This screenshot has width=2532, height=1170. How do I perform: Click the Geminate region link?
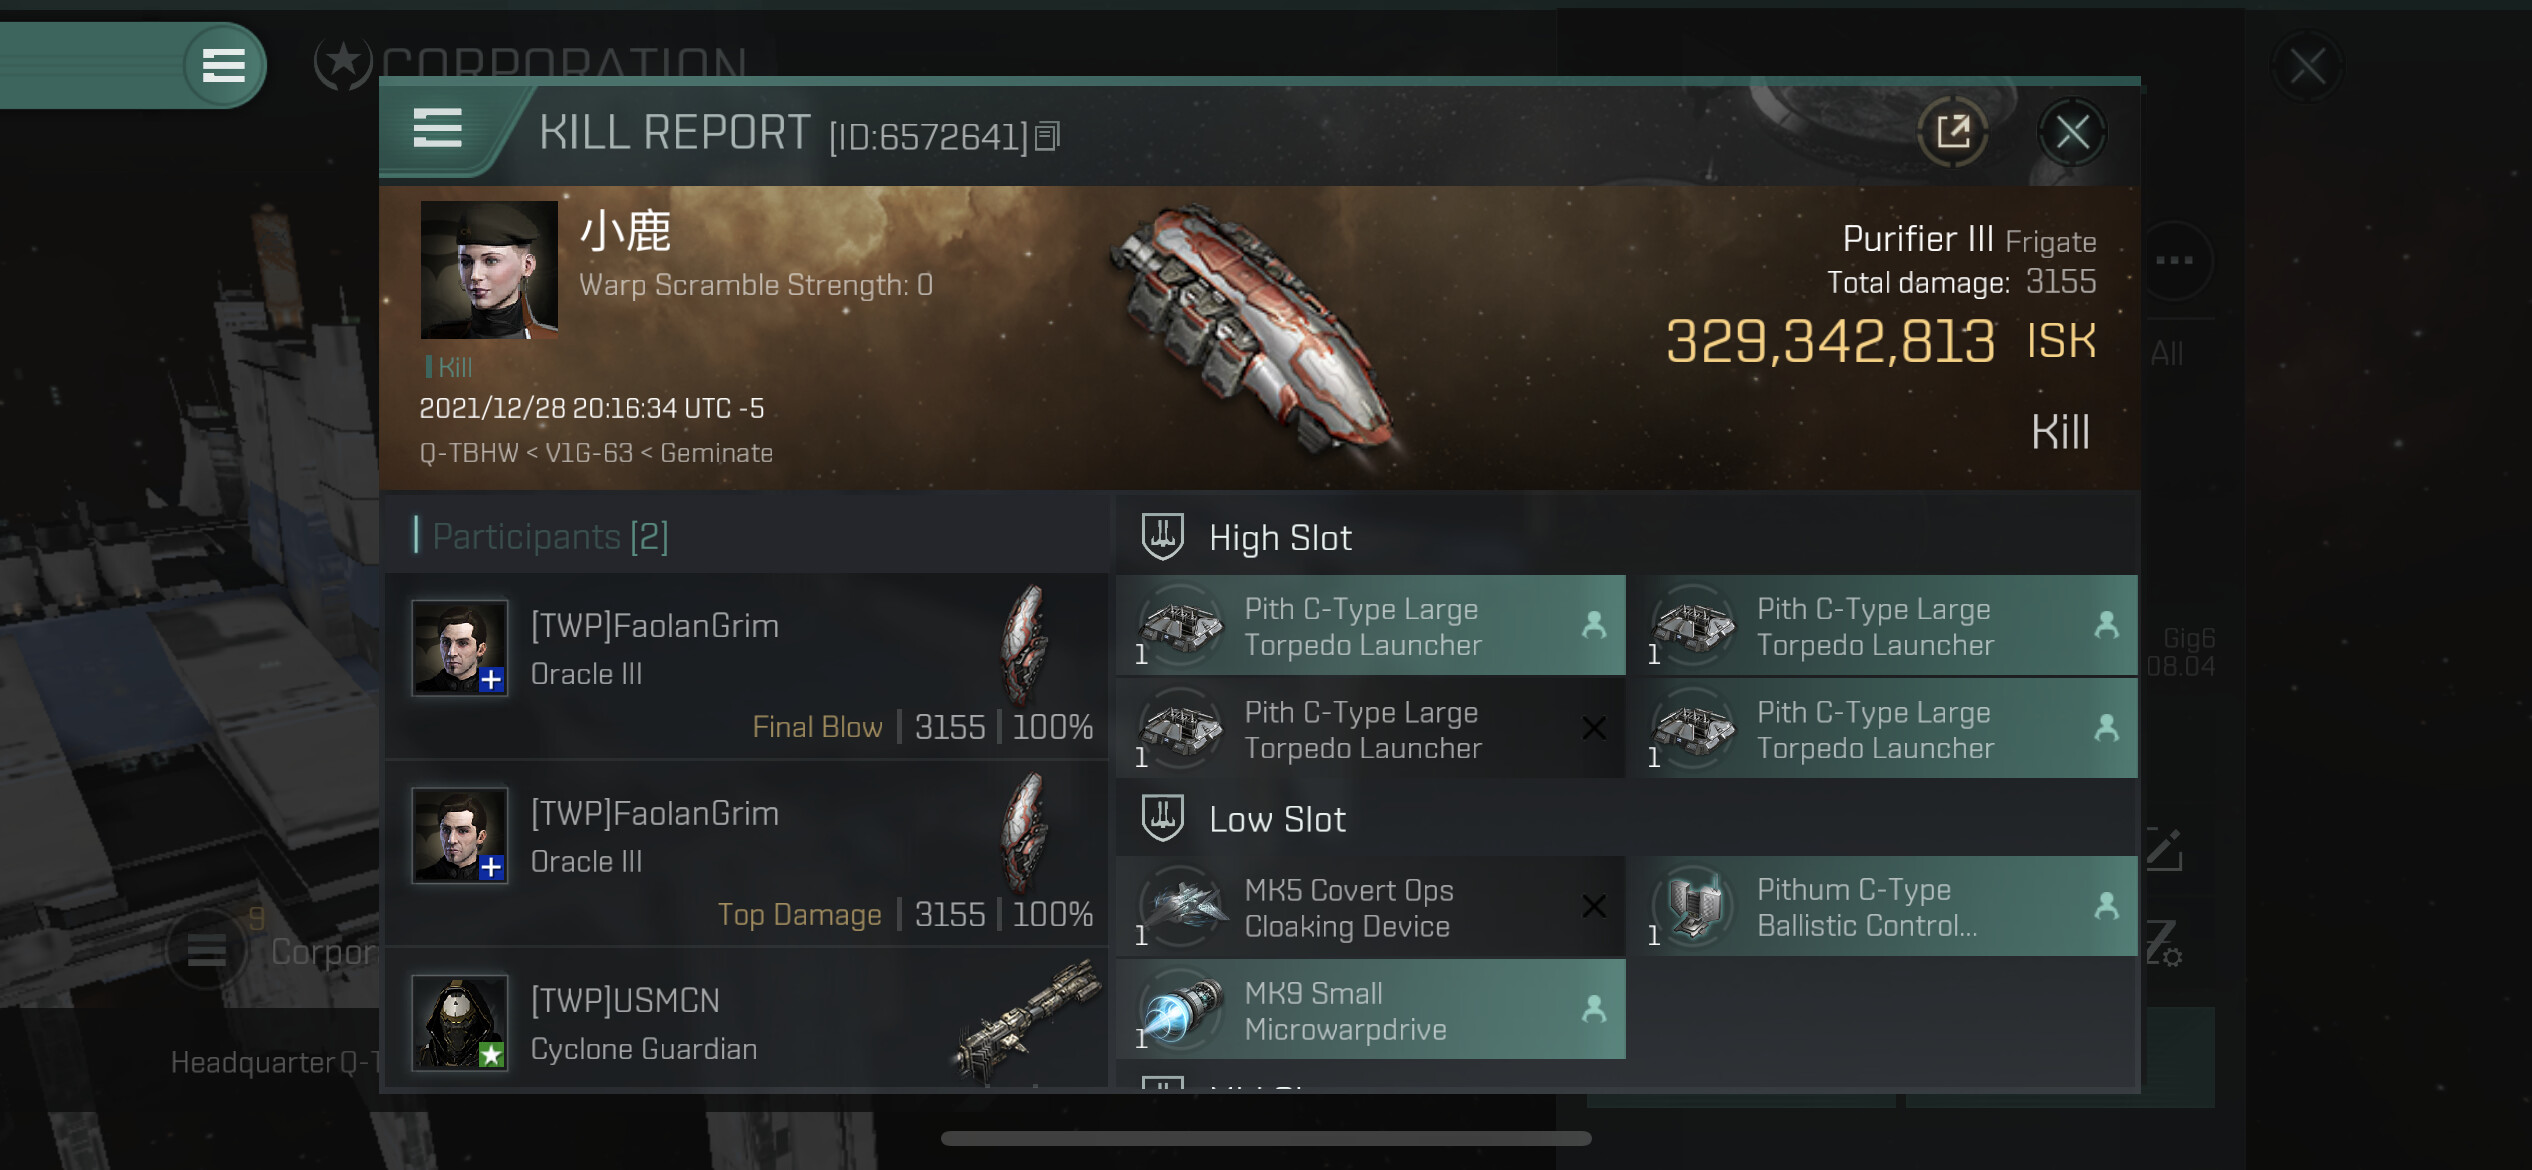point(716,453)
